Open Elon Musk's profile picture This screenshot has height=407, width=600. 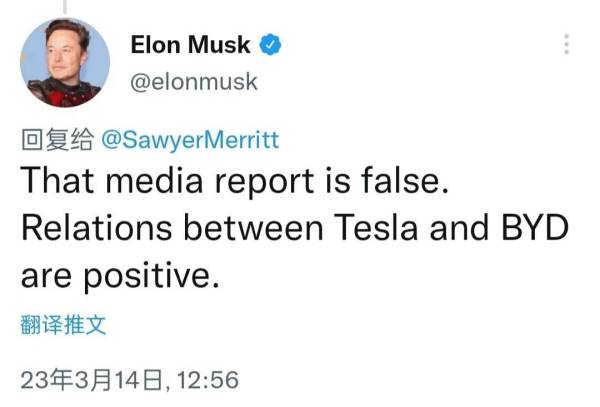(65, 62)
